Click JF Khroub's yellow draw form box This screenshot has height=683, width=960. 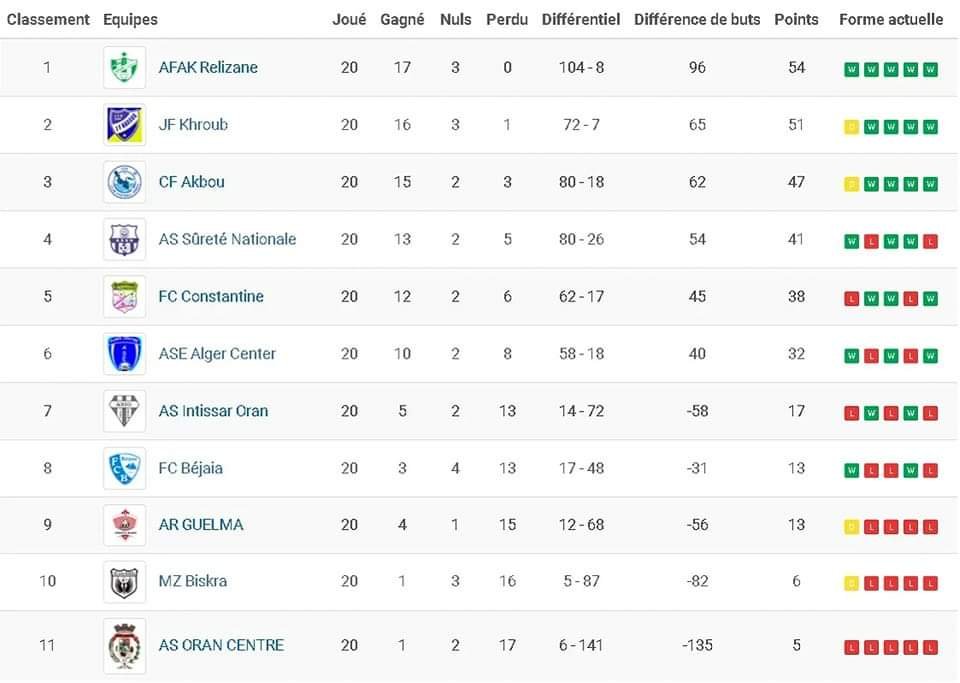click(x=851, y=127)
